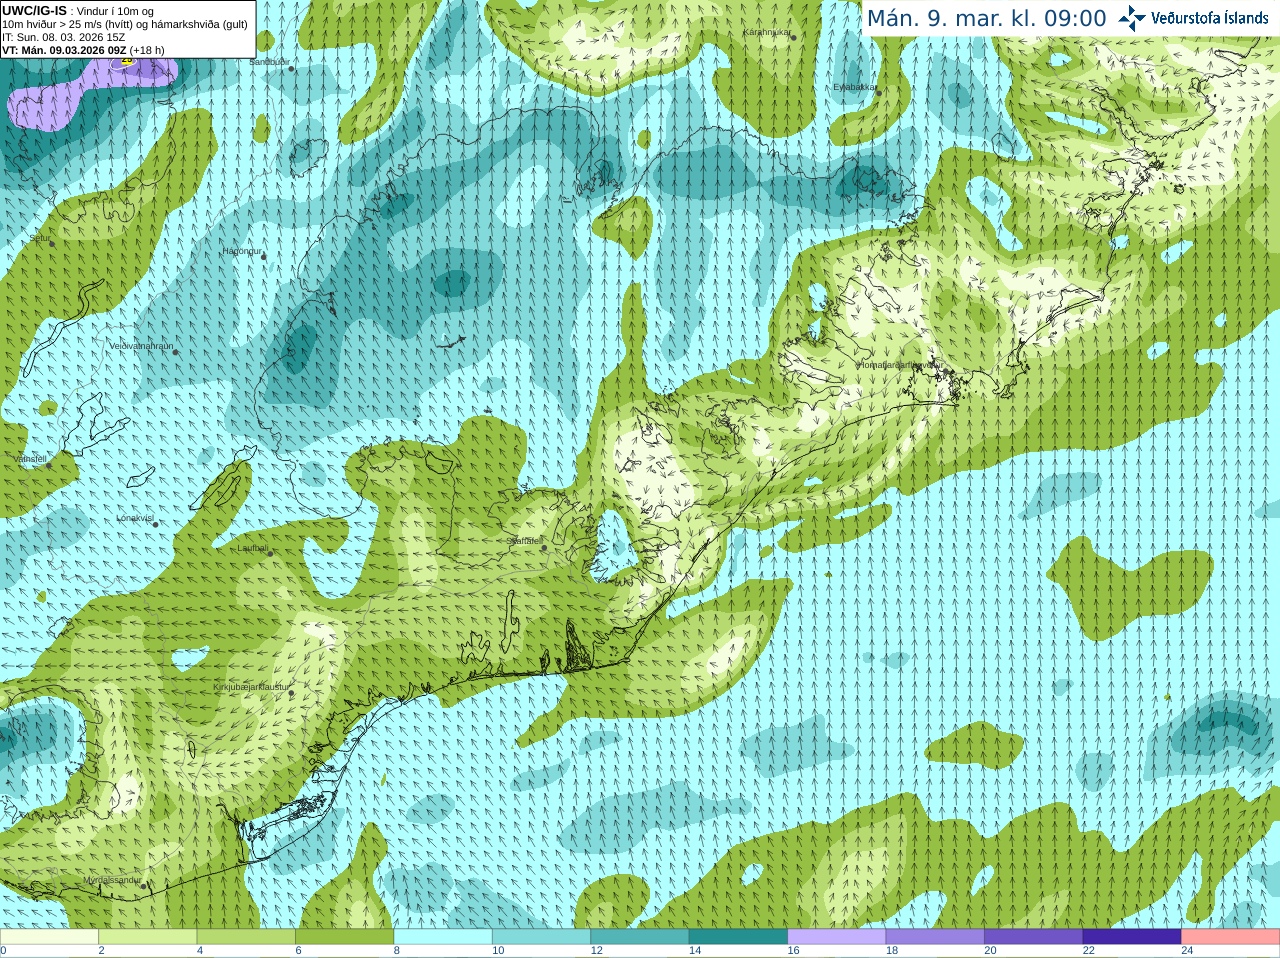Select the Lónakvísl station label
The height and width of the screenshot is (958, 1280).
[135, 518]
